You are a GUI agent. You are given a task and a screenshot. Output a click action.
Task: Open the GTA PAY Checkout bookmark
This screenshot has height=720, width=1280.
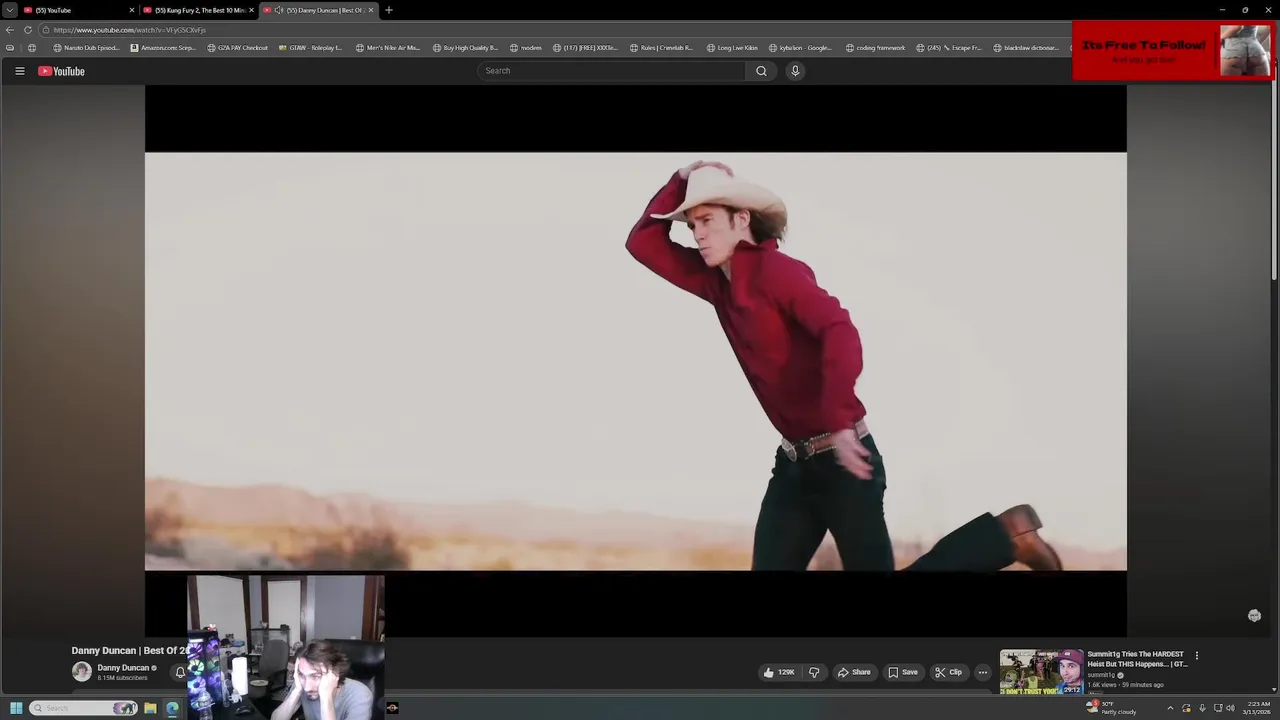click(237, 48)
